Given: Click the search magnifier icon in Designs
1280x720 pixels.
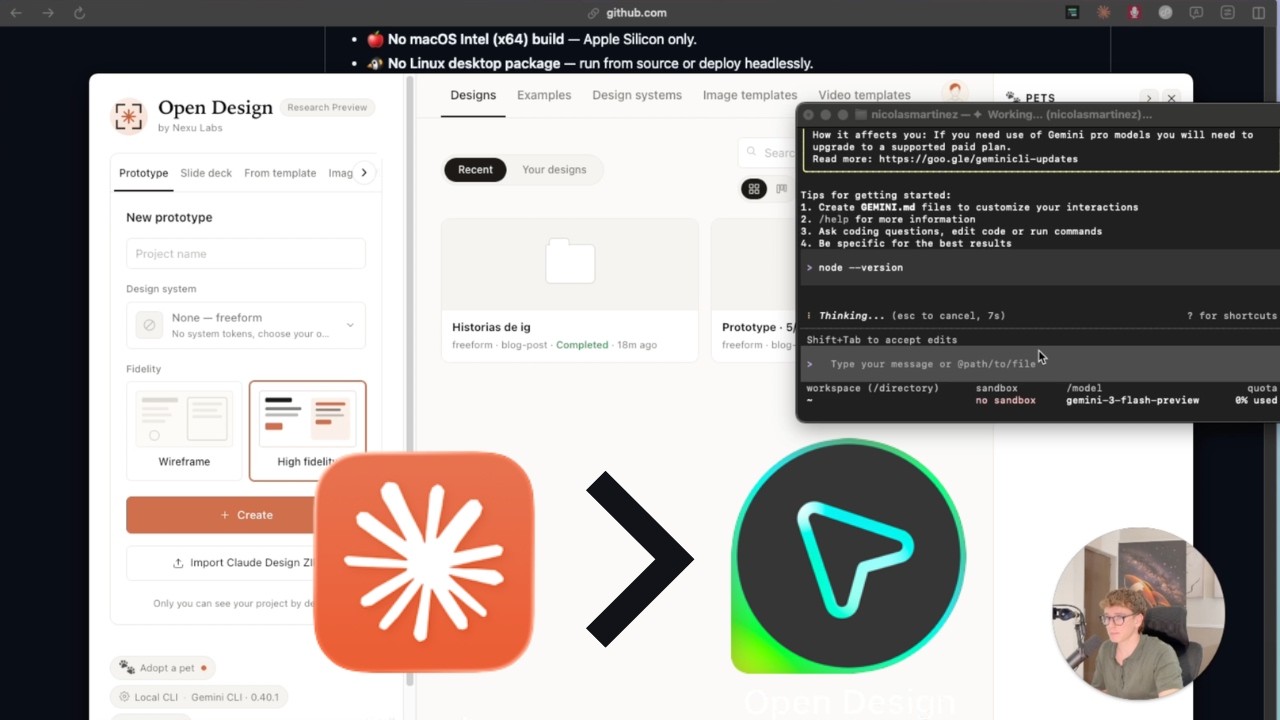Looking at the screenshot, I should [x=753, y=153].
